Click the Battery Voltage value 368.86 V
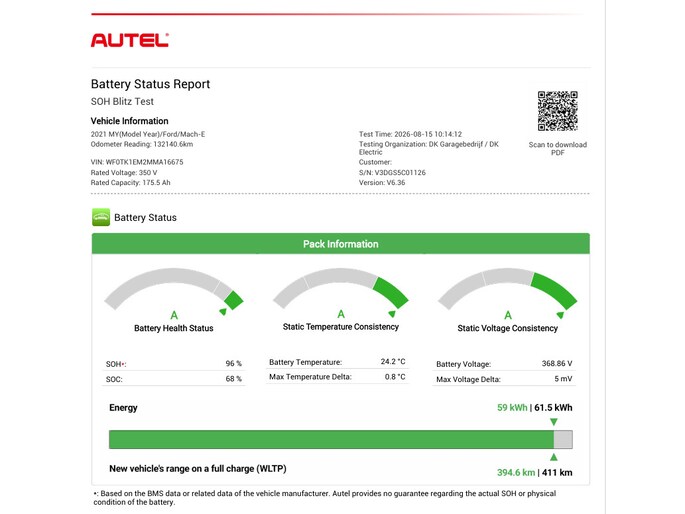Viewport: 685px width, 514px height. pyautogui.click(x=557, y=363)
